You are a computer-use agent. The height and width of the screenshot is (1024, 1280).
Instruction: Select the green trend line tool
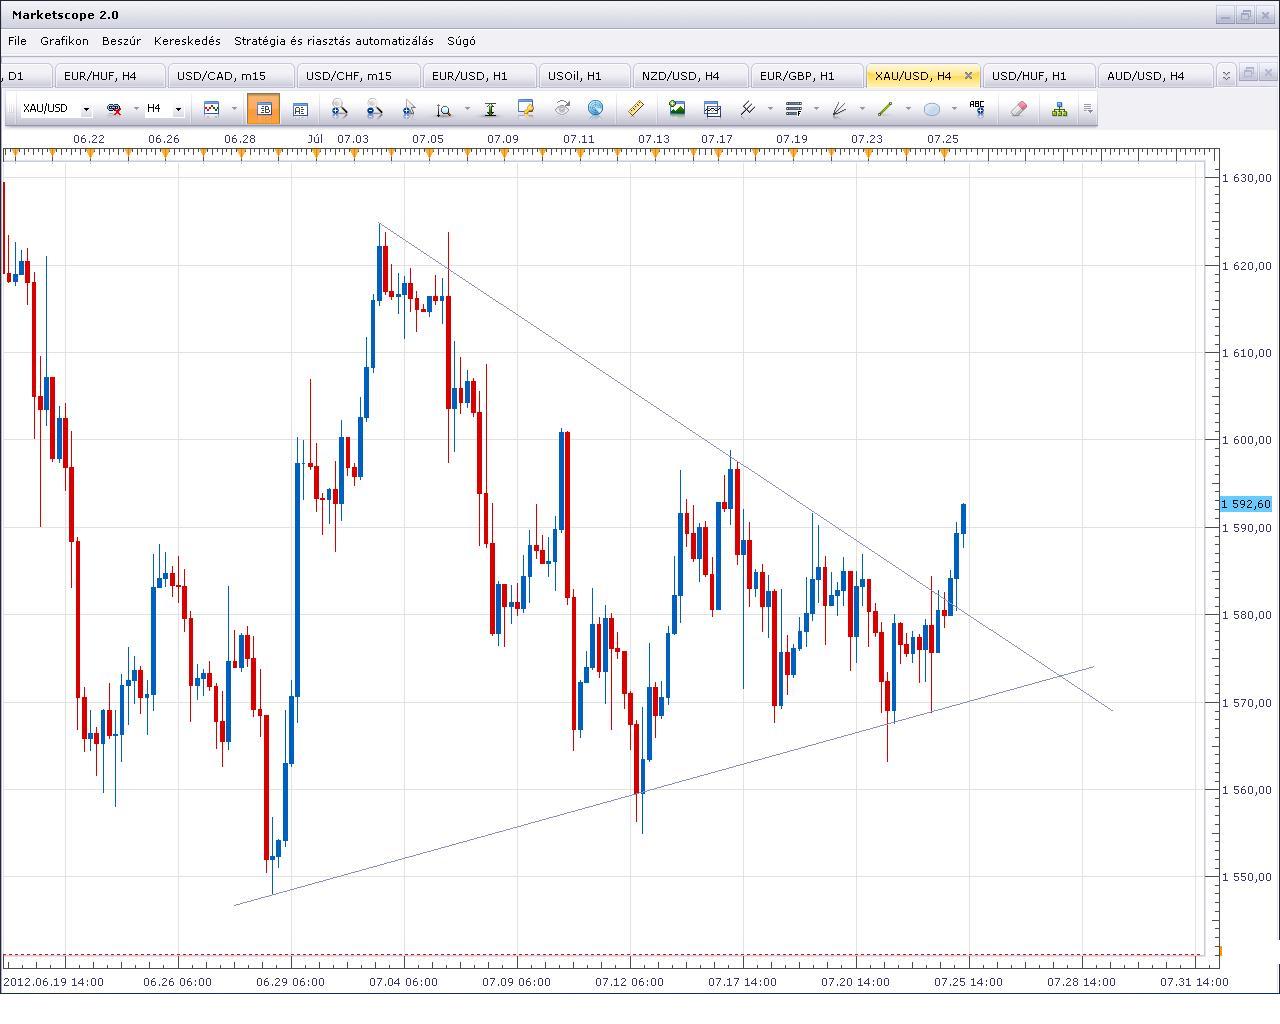[x=885, y=108]
